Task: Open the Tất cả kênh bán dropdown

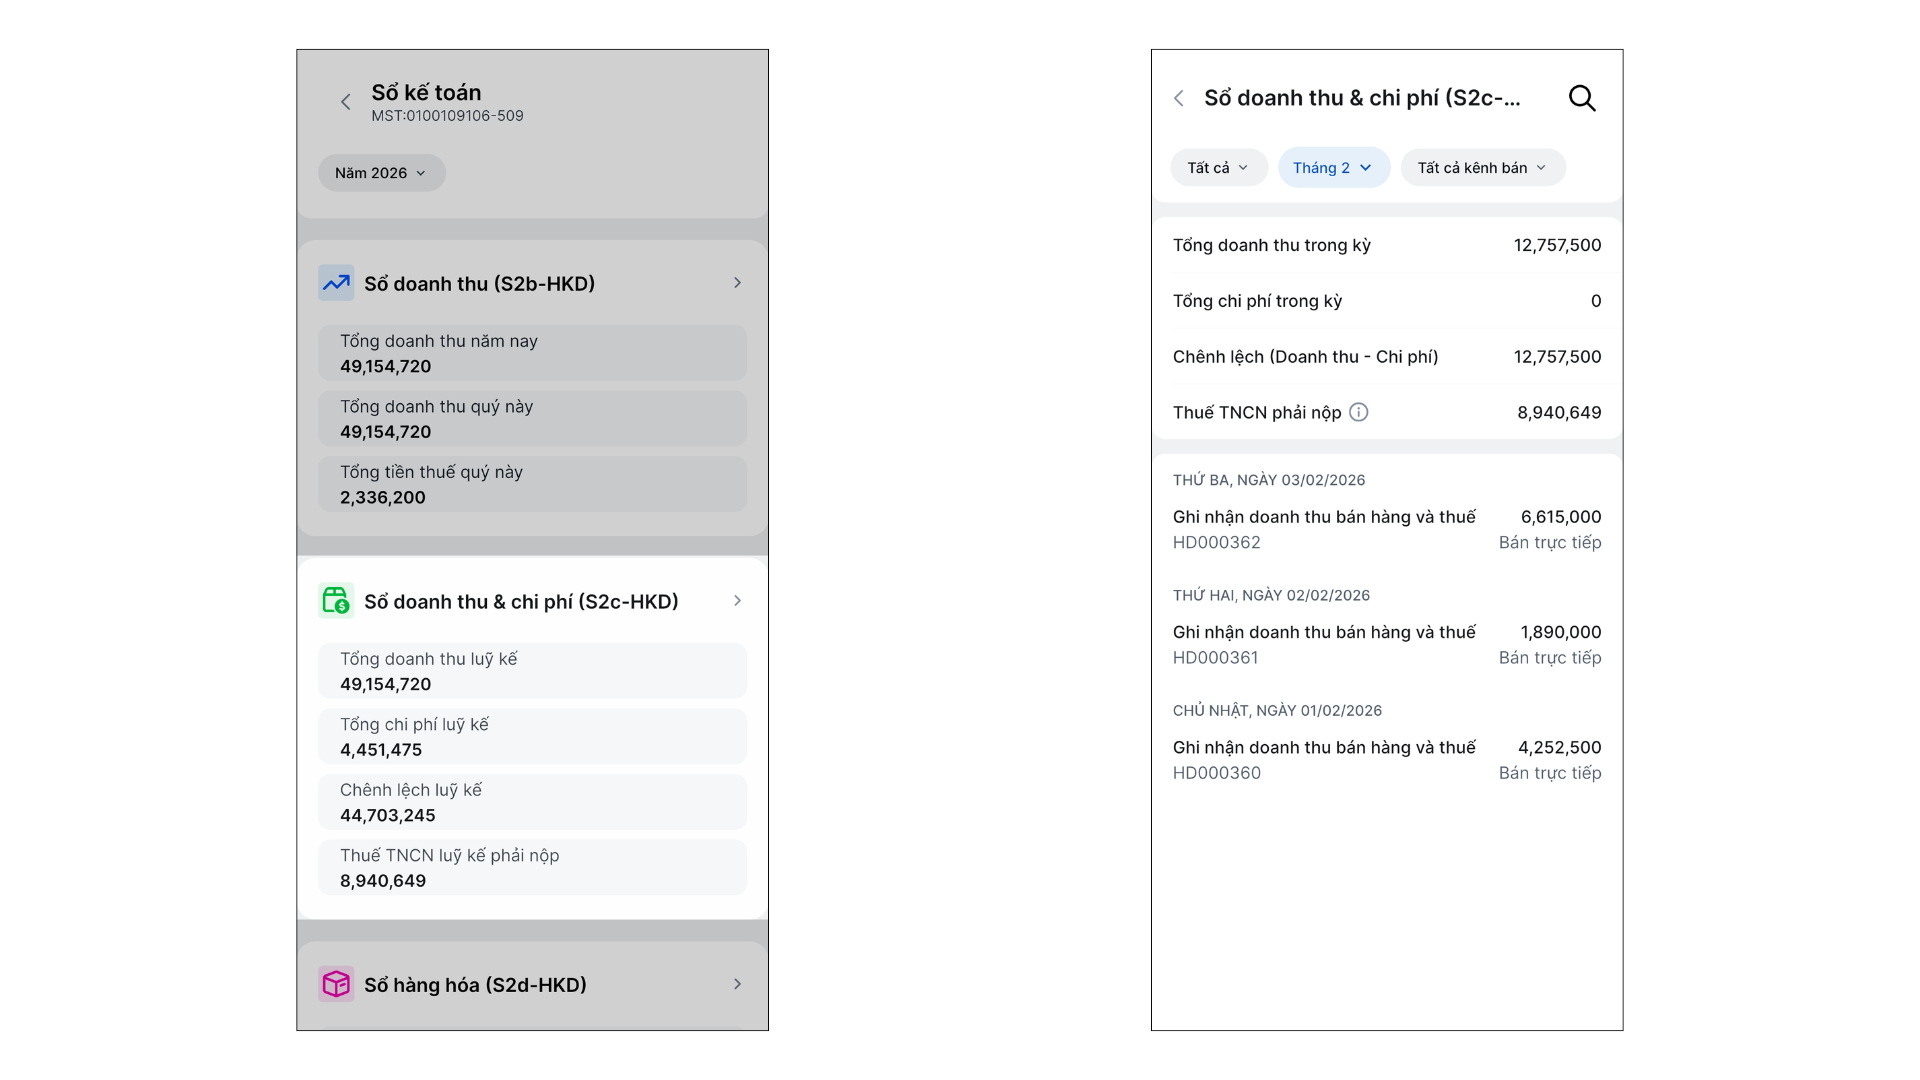Action: (1482, 168)
